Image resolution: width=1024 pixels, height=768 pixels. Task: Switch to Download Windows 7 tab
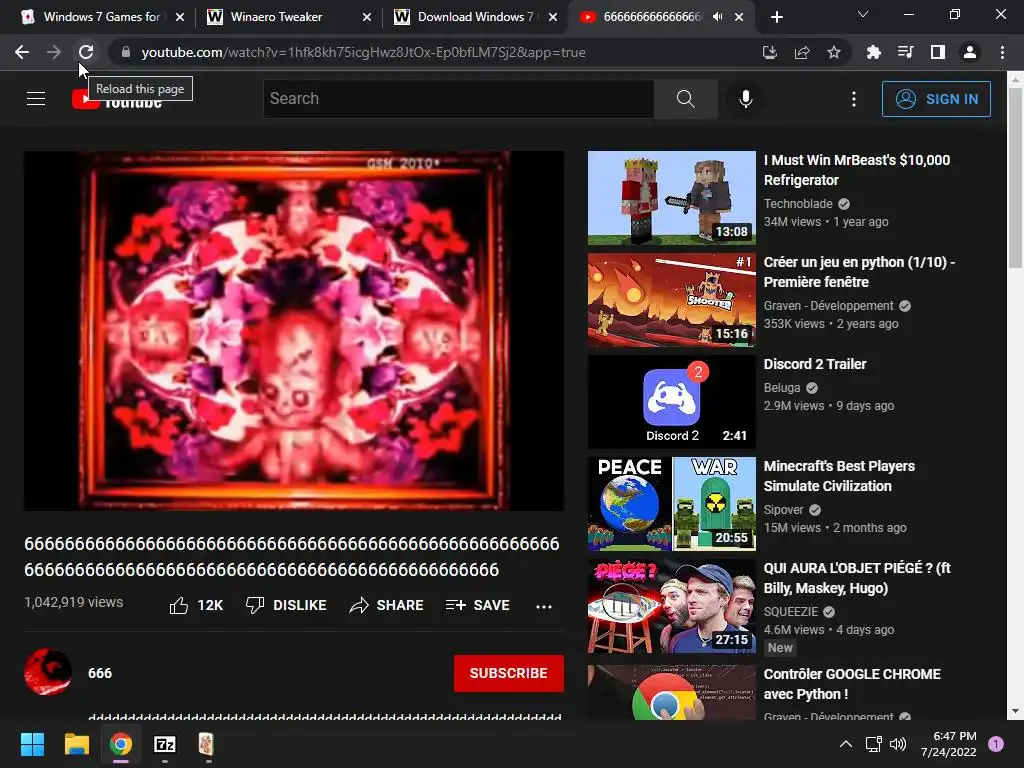pos(467,17)
